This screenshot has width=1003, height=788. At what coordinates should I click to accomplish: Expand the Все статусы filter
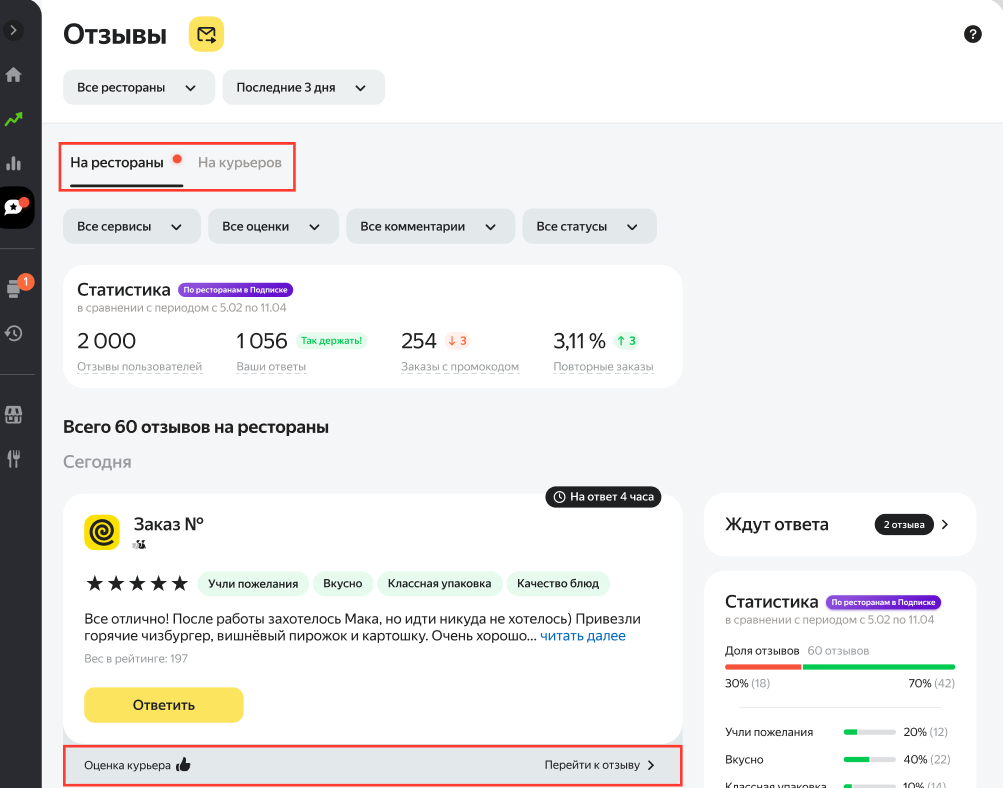(588, 226)
